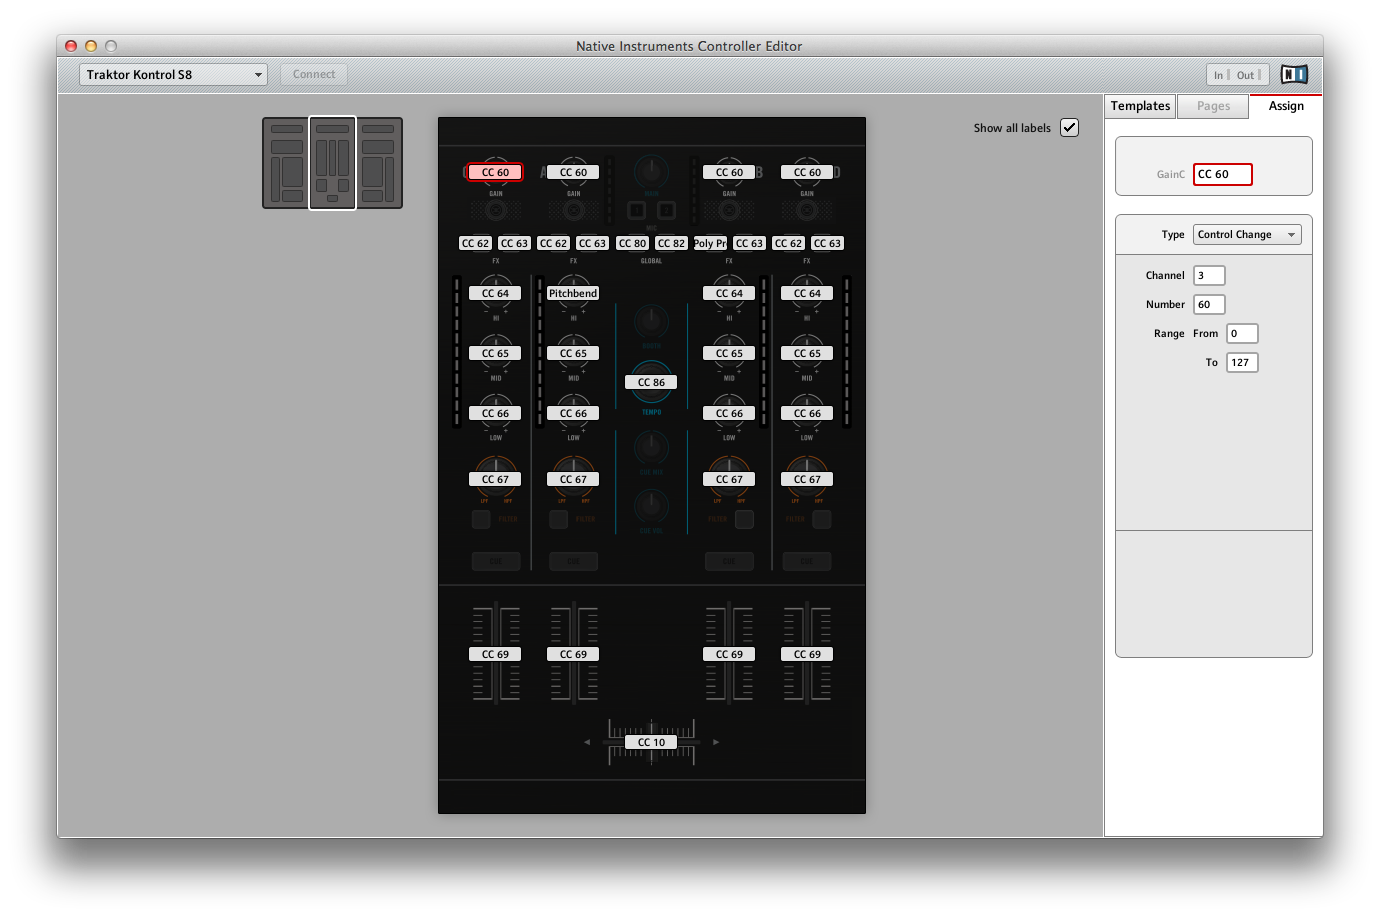
Task: Show the mixer area in overview
Action: click(333, 163)
